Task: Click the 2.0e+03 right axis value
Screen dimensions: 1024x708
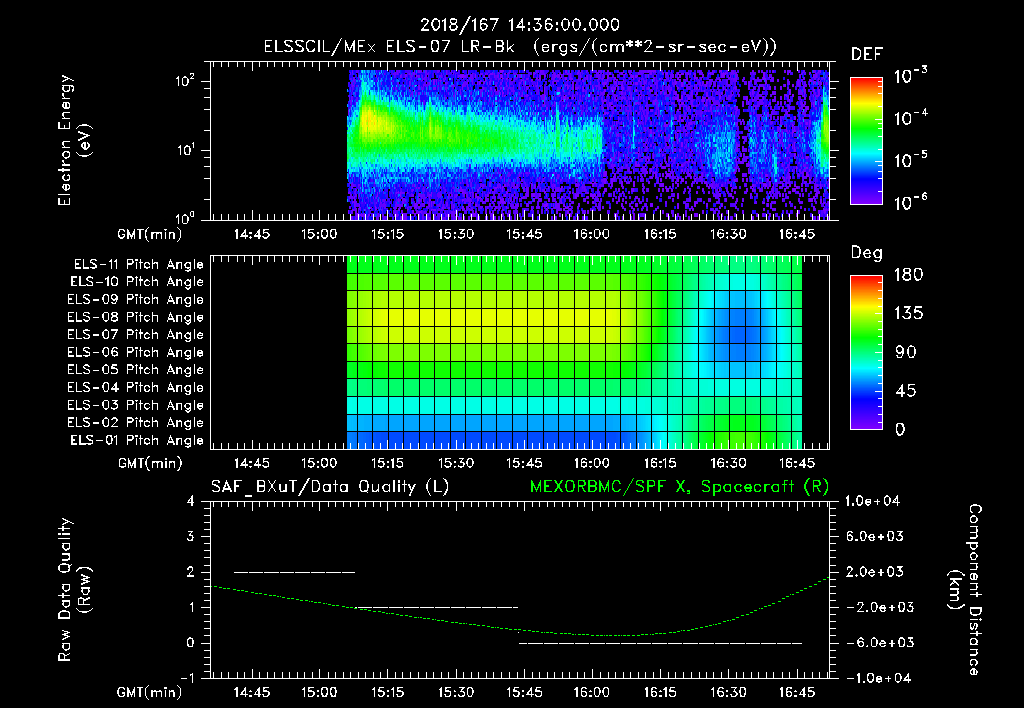Action: [x=874, y=572]
